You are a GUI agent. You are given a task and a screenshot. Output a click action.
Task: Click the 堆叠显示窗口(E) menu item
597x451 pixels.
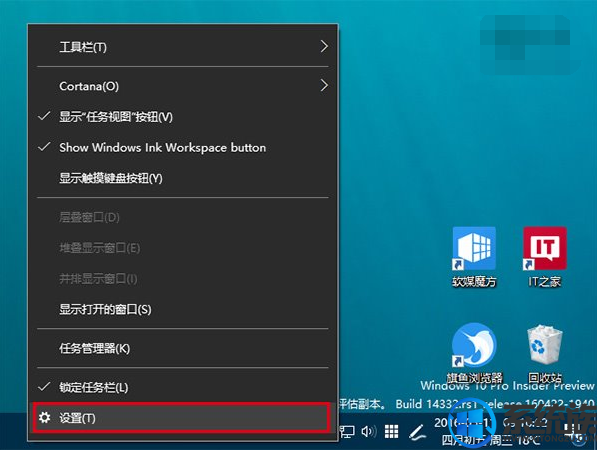pos(183,248)
